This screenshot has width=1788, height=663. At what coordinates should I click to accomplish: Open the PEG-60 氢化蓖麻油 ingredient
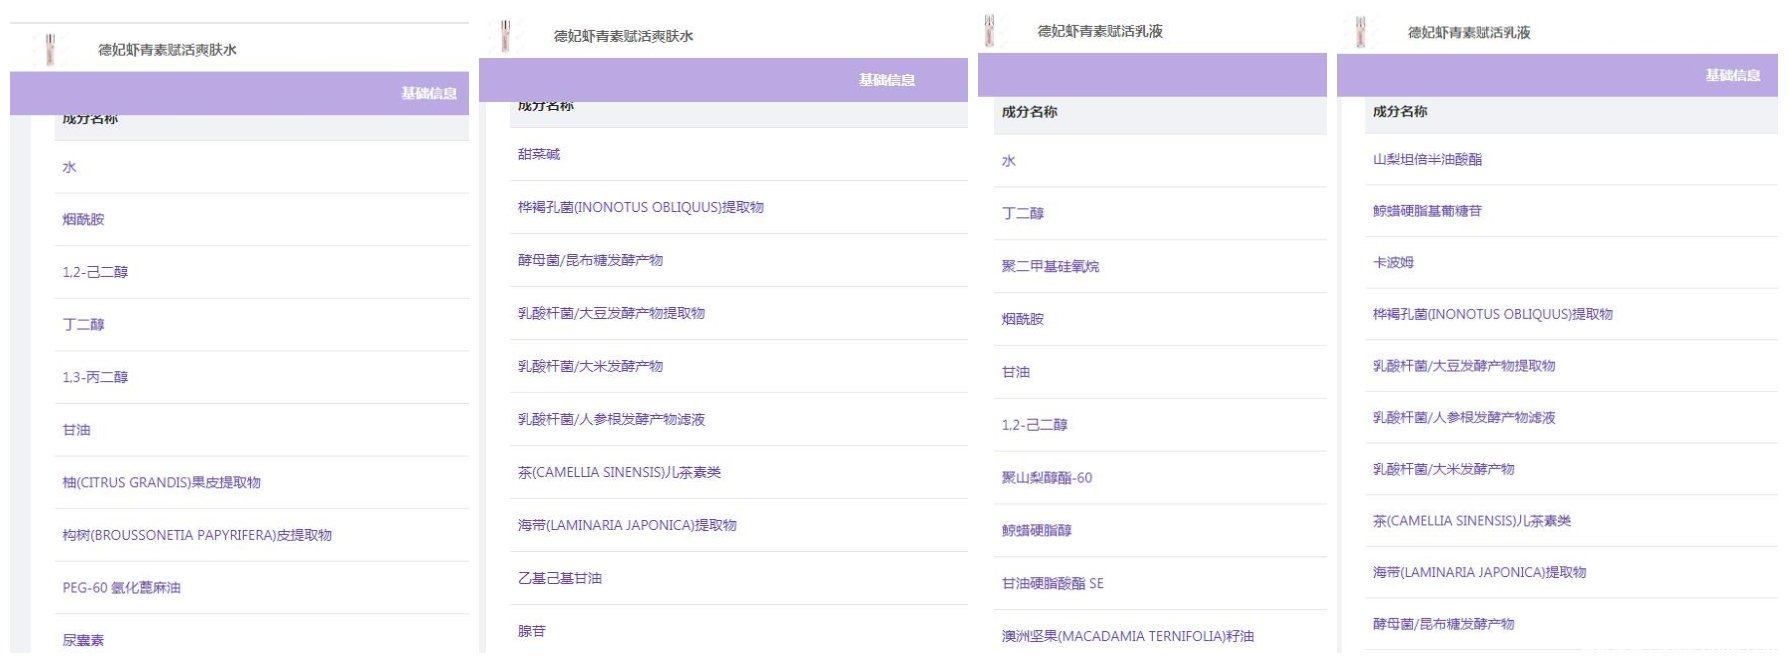[x=121, y=588]
